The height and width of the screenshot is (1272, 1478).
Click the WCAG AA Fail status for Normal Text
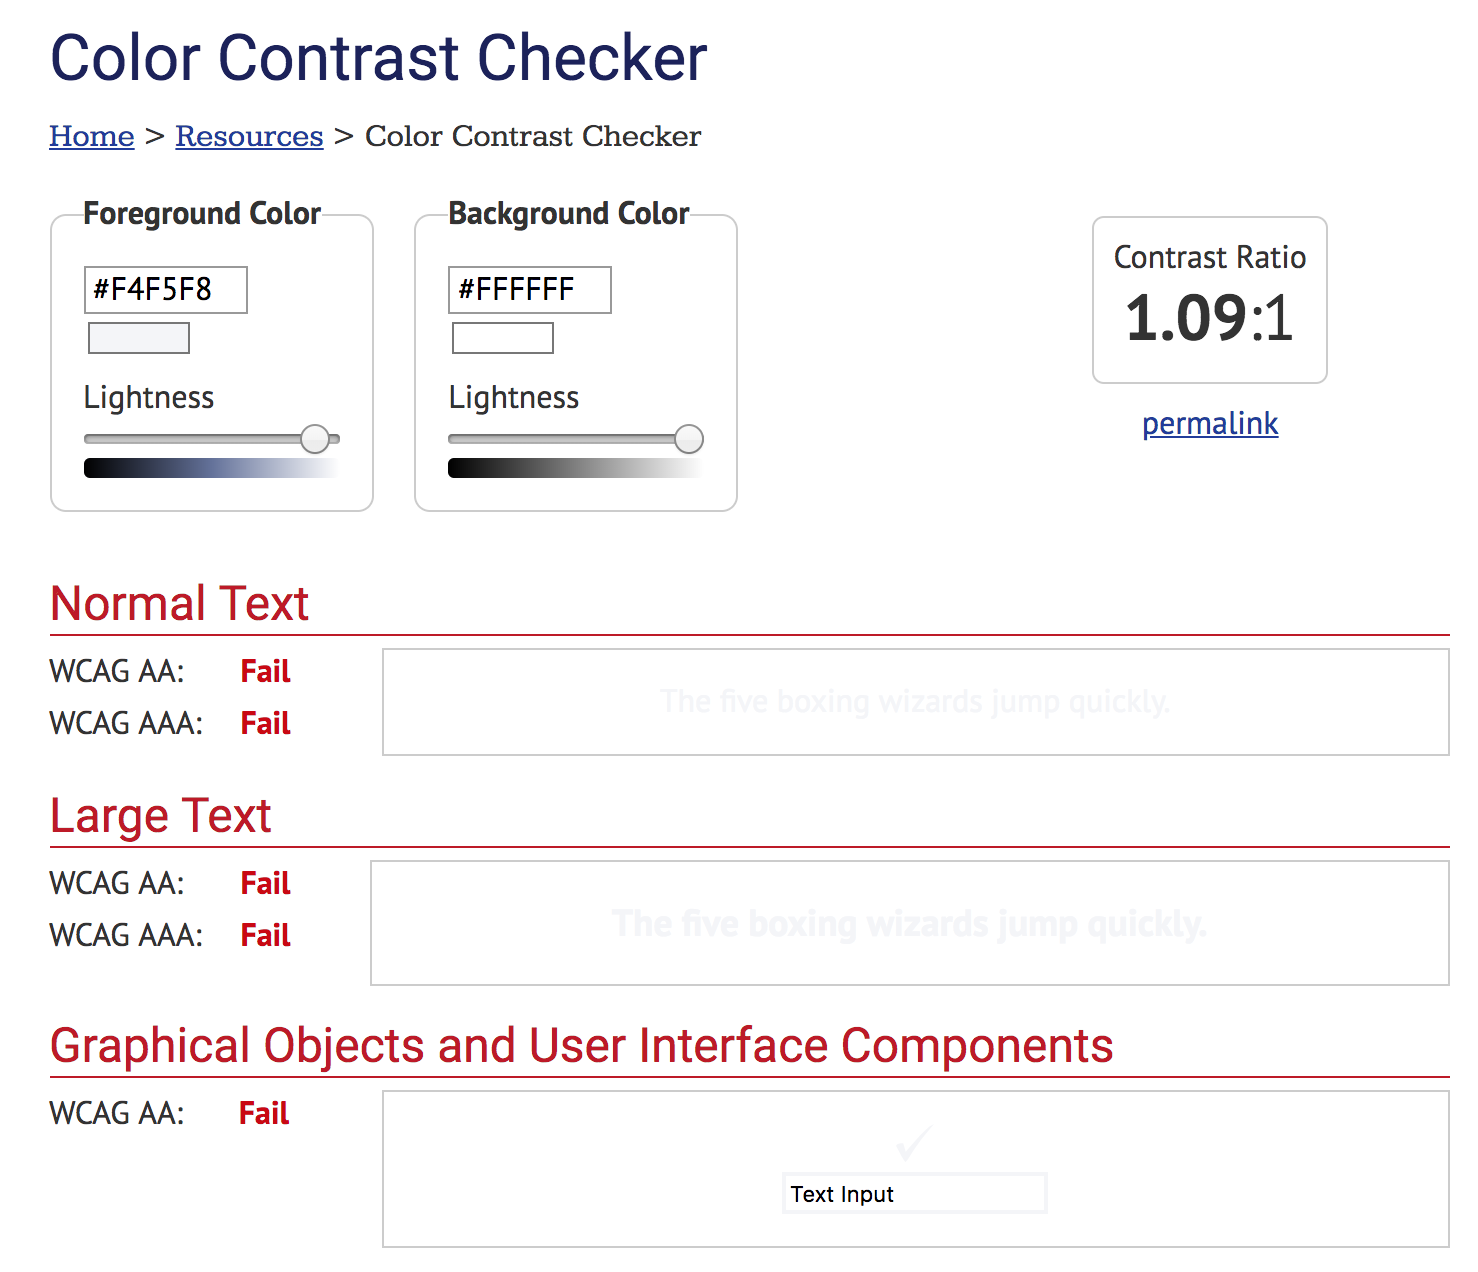point(264,671)
